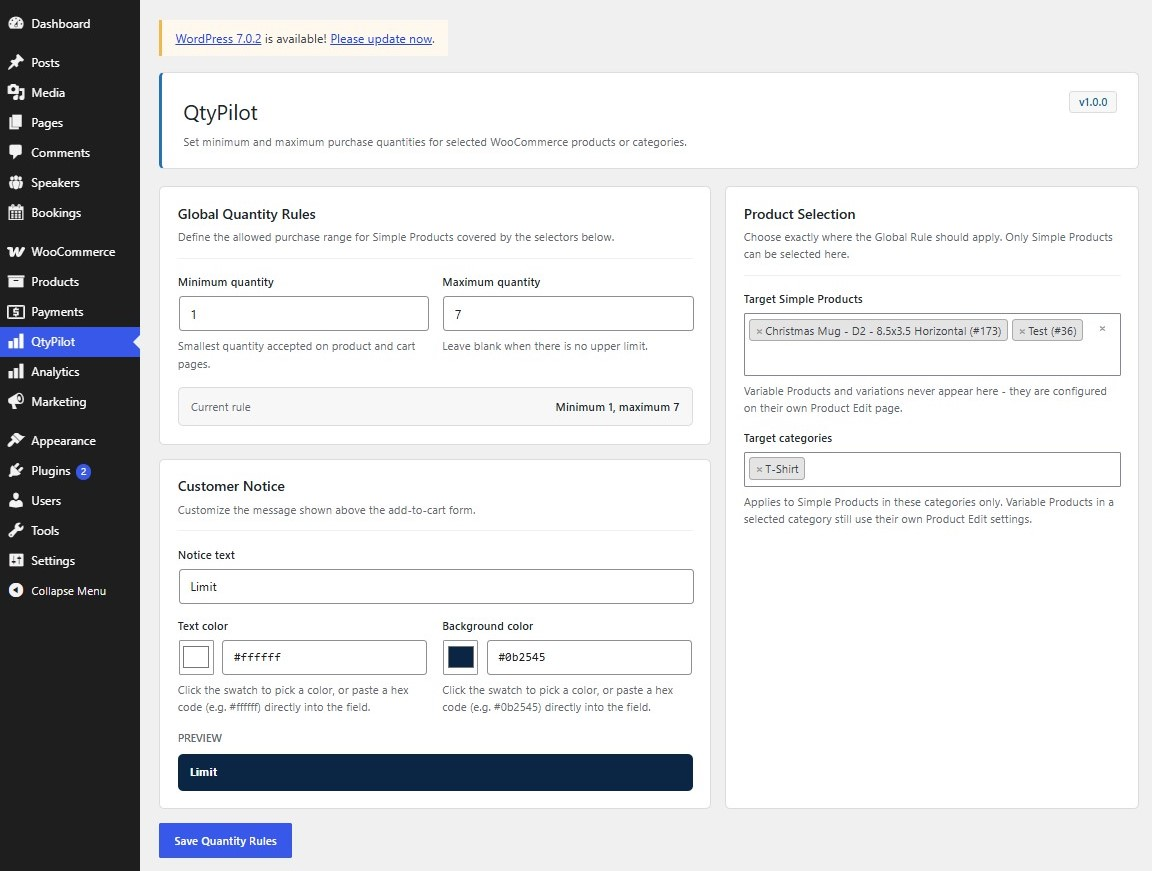The image size is (1152, 871).
Task: Open the Background color swatch picker
Action: (461, 657)
